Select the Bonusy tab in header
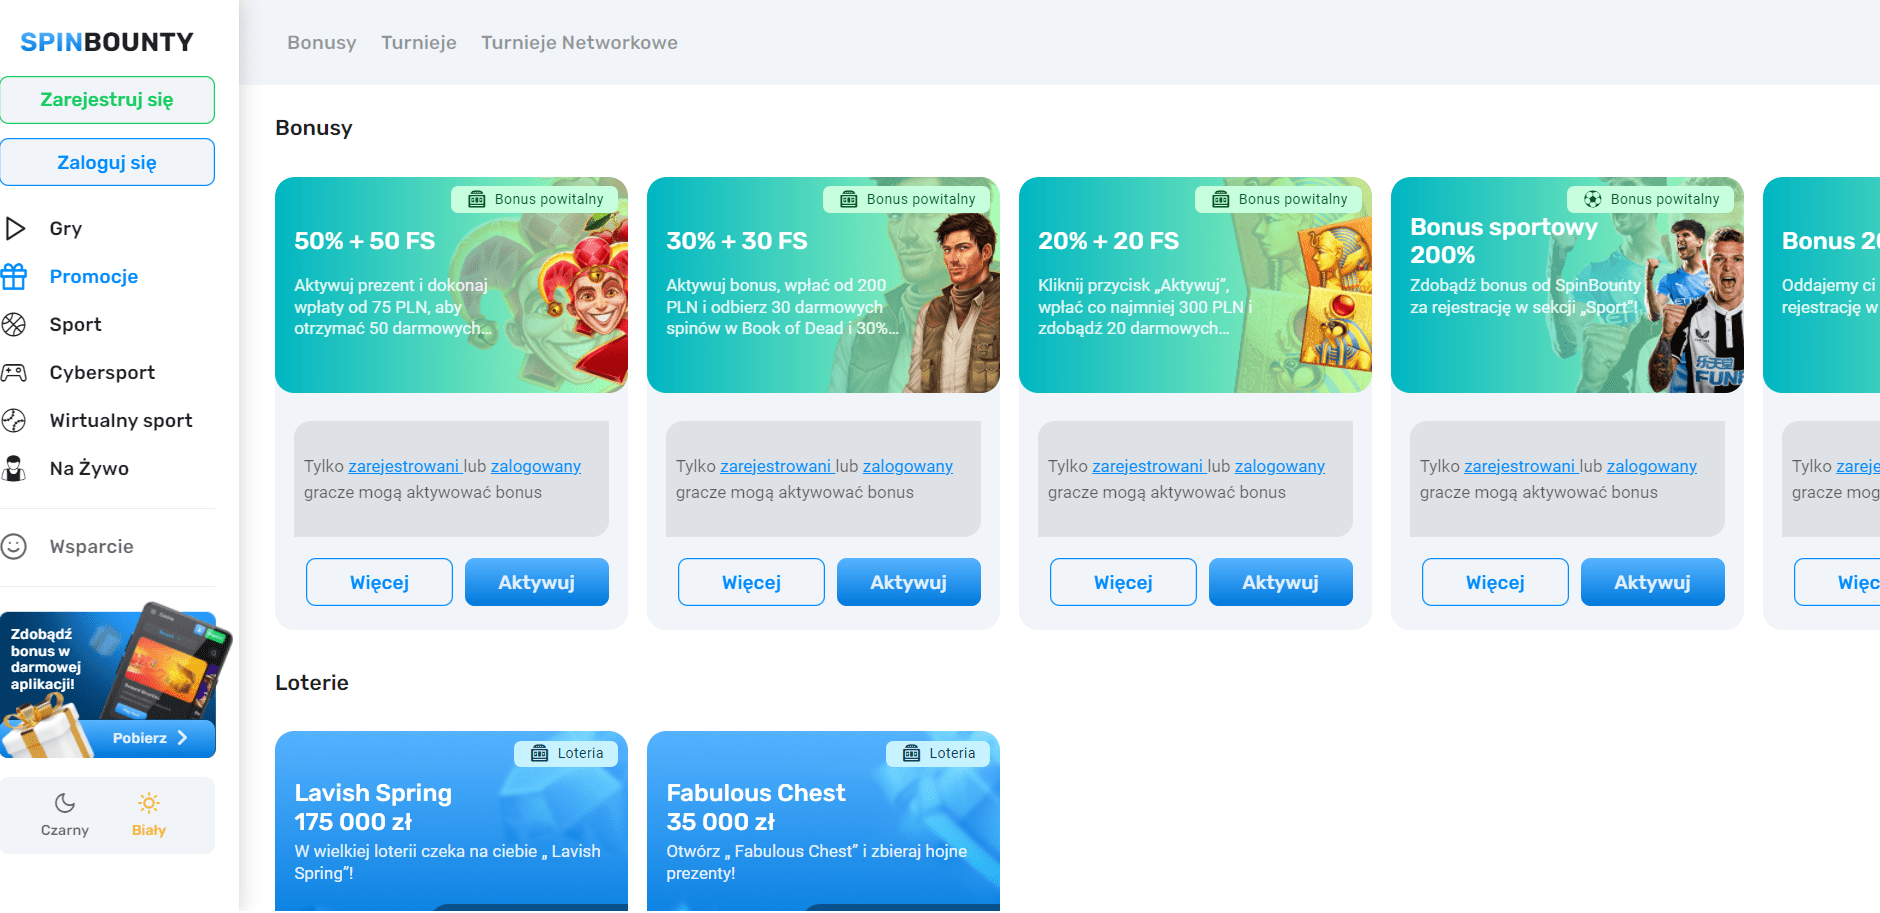Viewport: 1880px width, 913px height. 321,43
